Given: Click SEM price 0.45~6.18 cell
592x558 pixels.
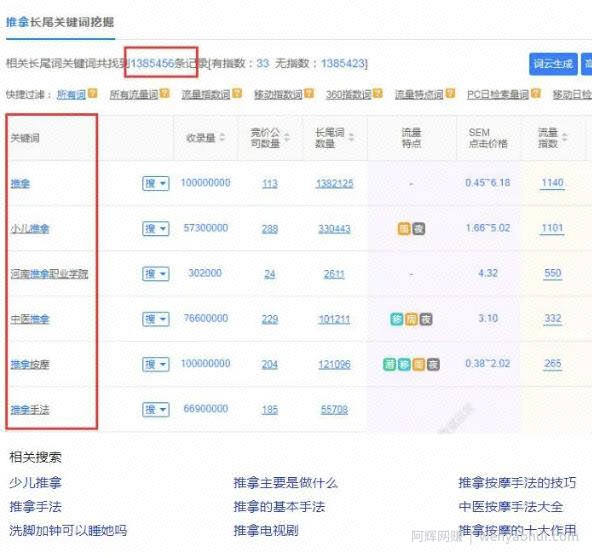Looking at the screenshot, I should tap(488, 183).
